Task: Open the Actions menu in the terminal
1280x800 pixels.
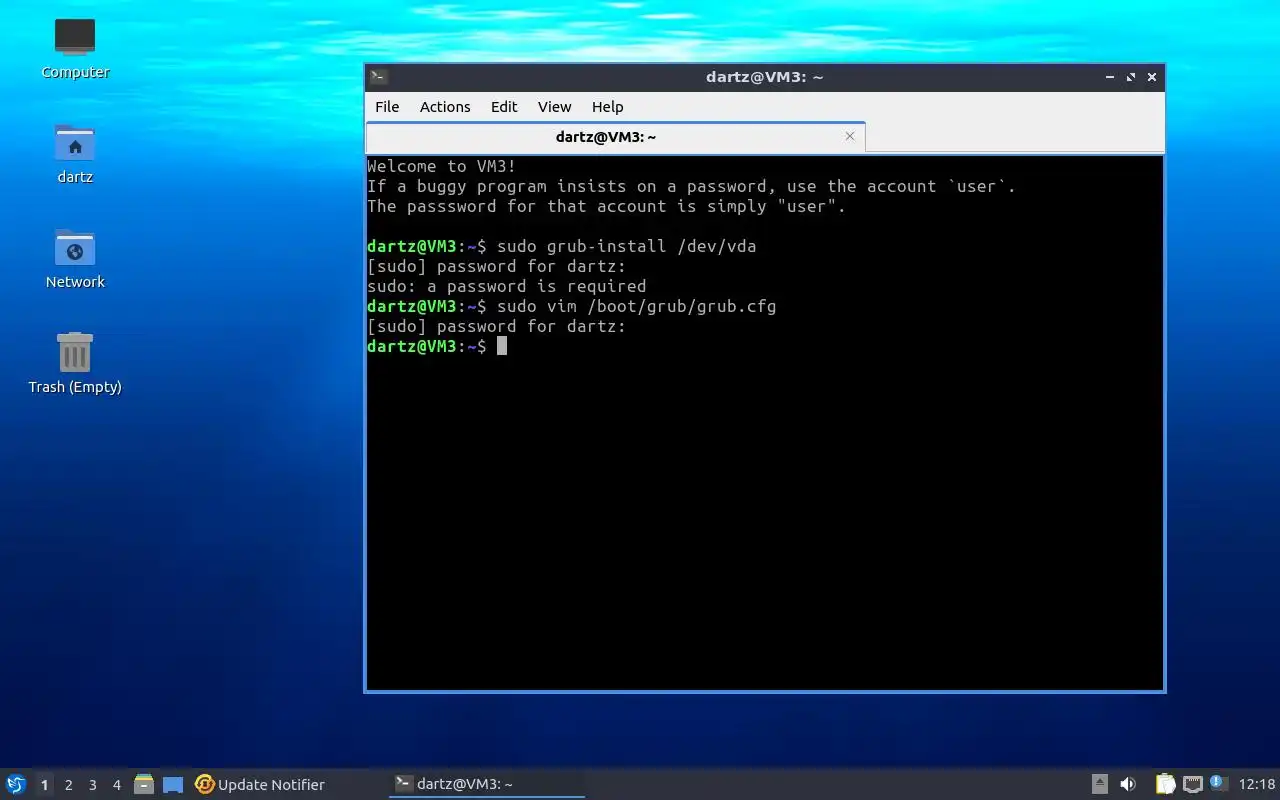Action: tap(445, 107)
